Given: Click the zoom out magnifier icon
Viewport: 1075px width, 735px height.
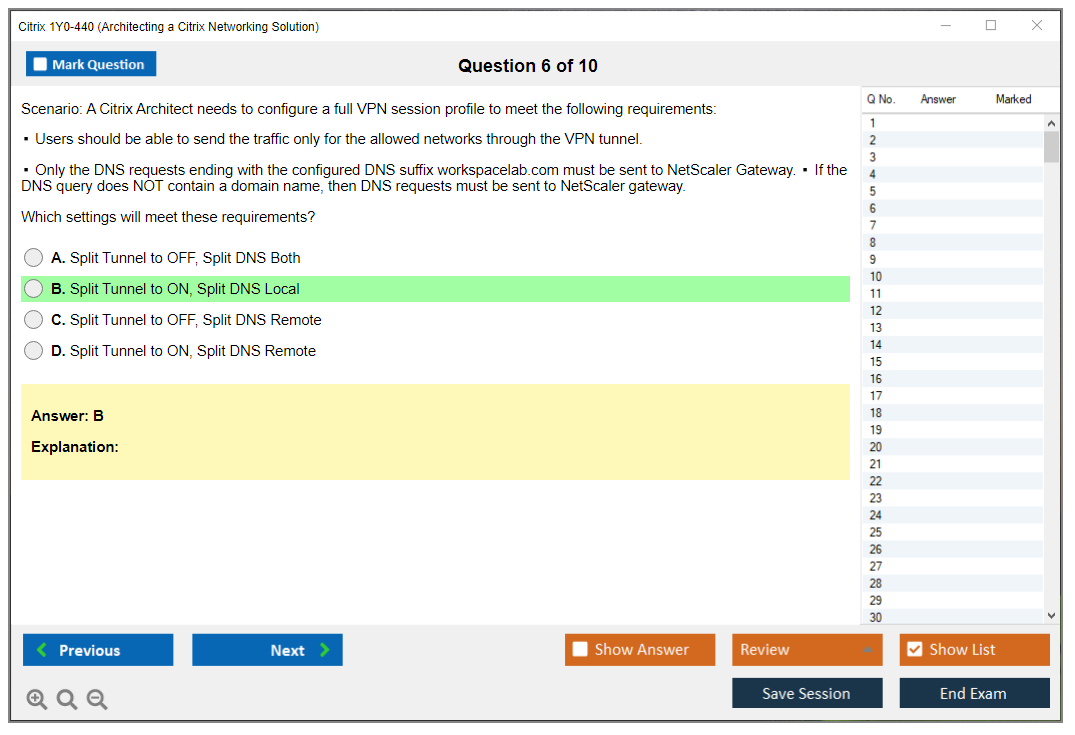Looking at the screenshot, I should (97, 700).
